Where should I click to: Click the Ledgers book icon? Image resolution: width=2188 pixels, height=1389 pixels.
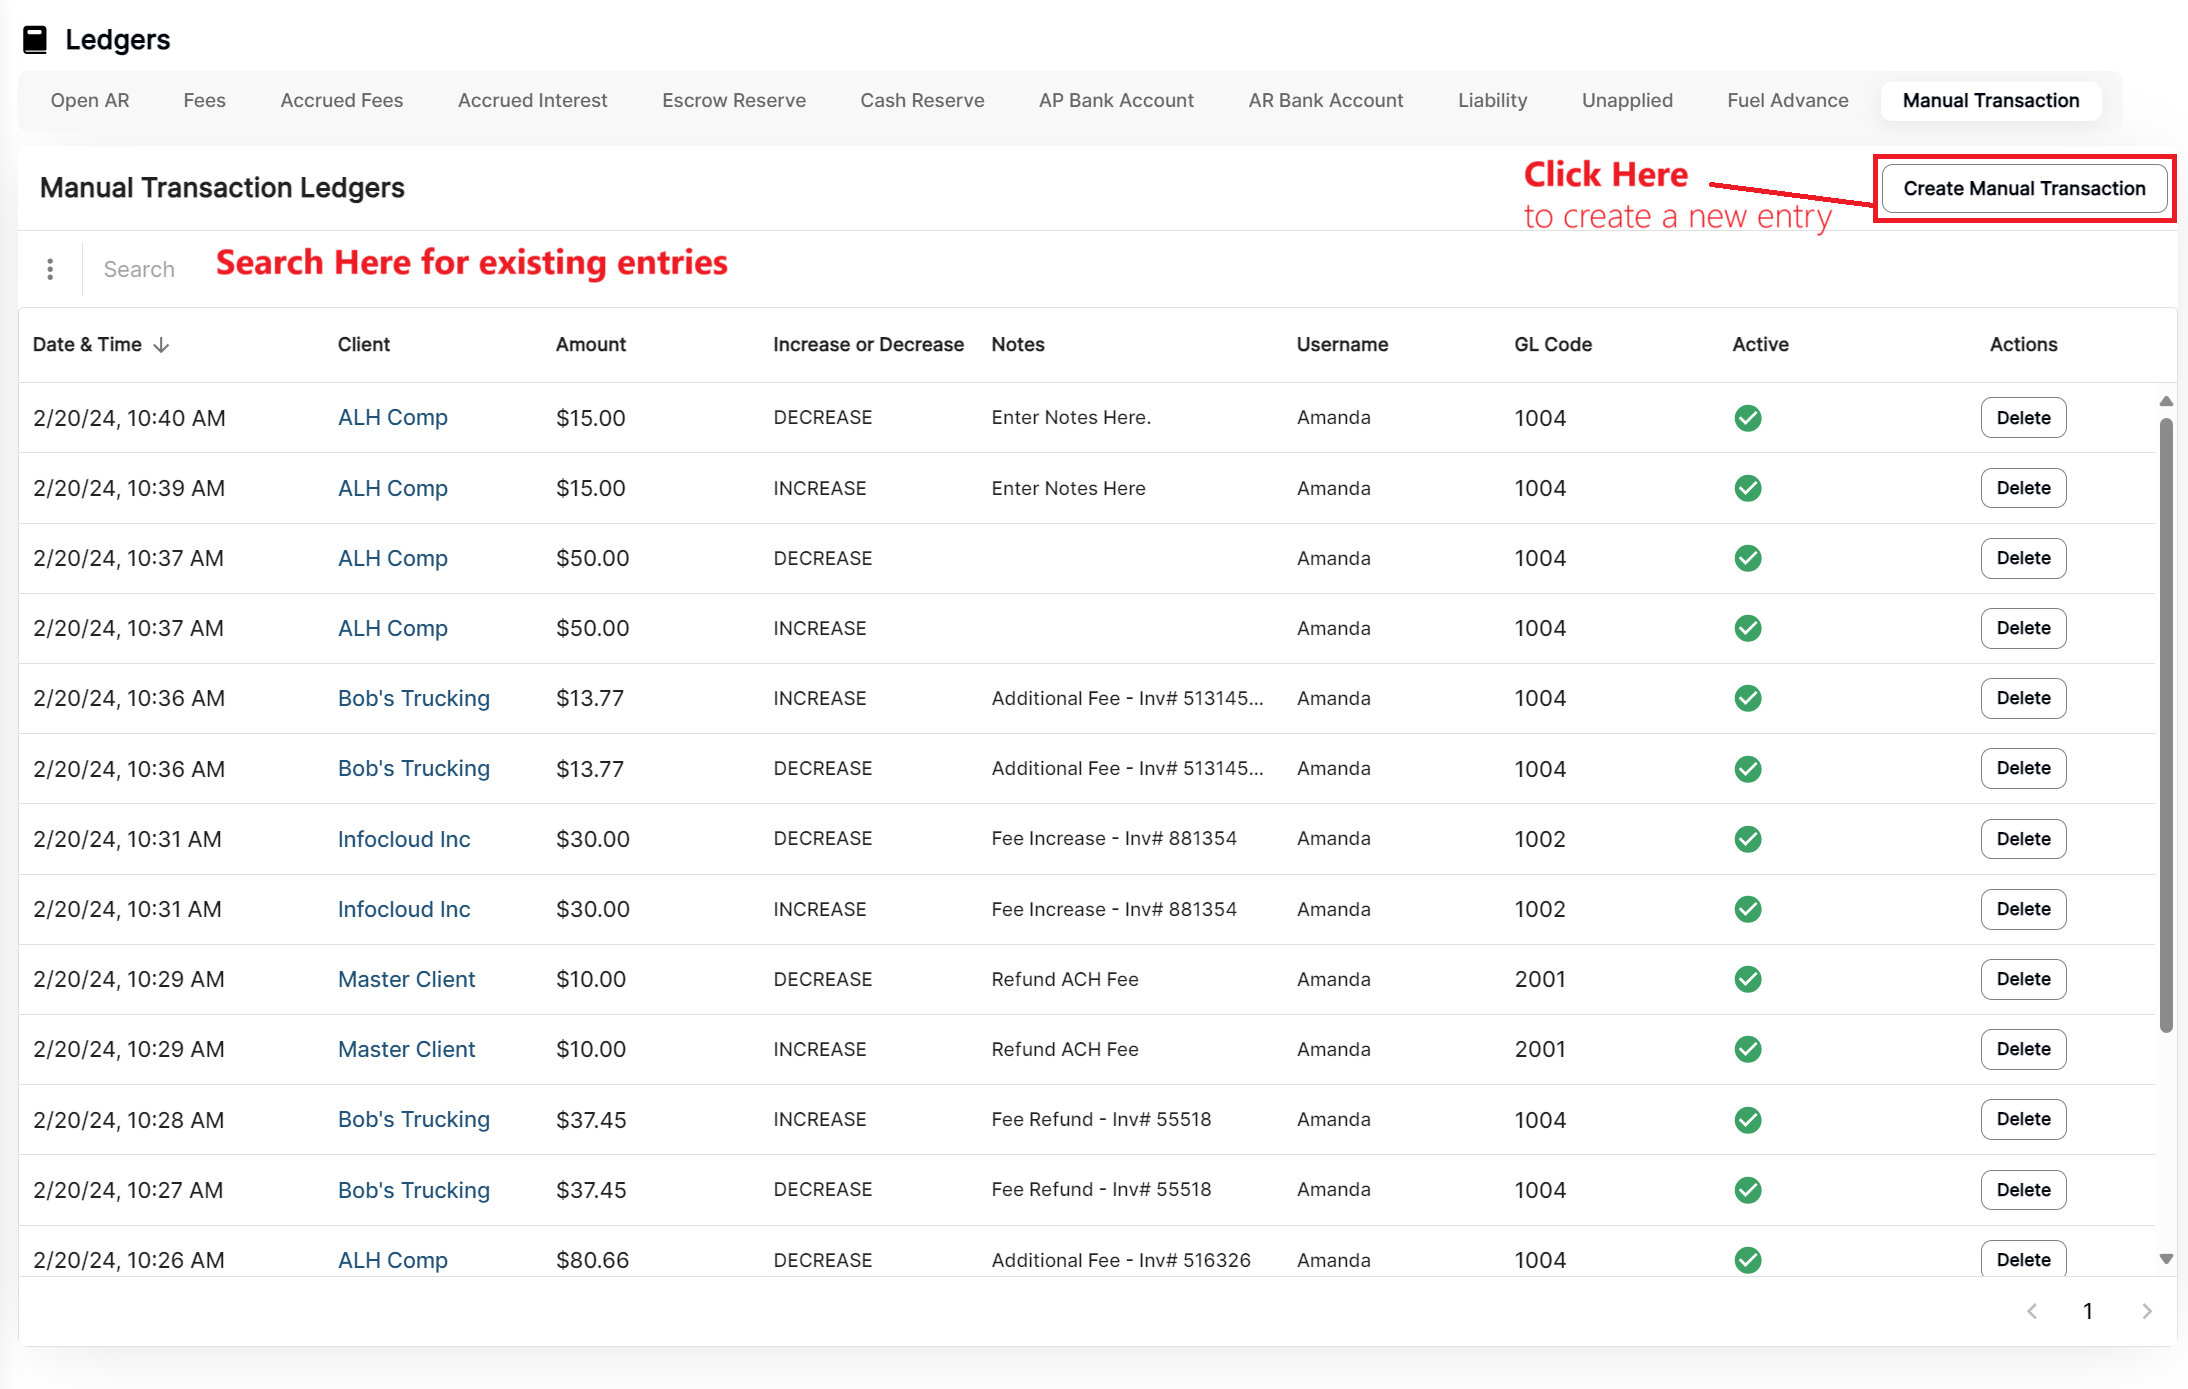[x=37, y=39]
